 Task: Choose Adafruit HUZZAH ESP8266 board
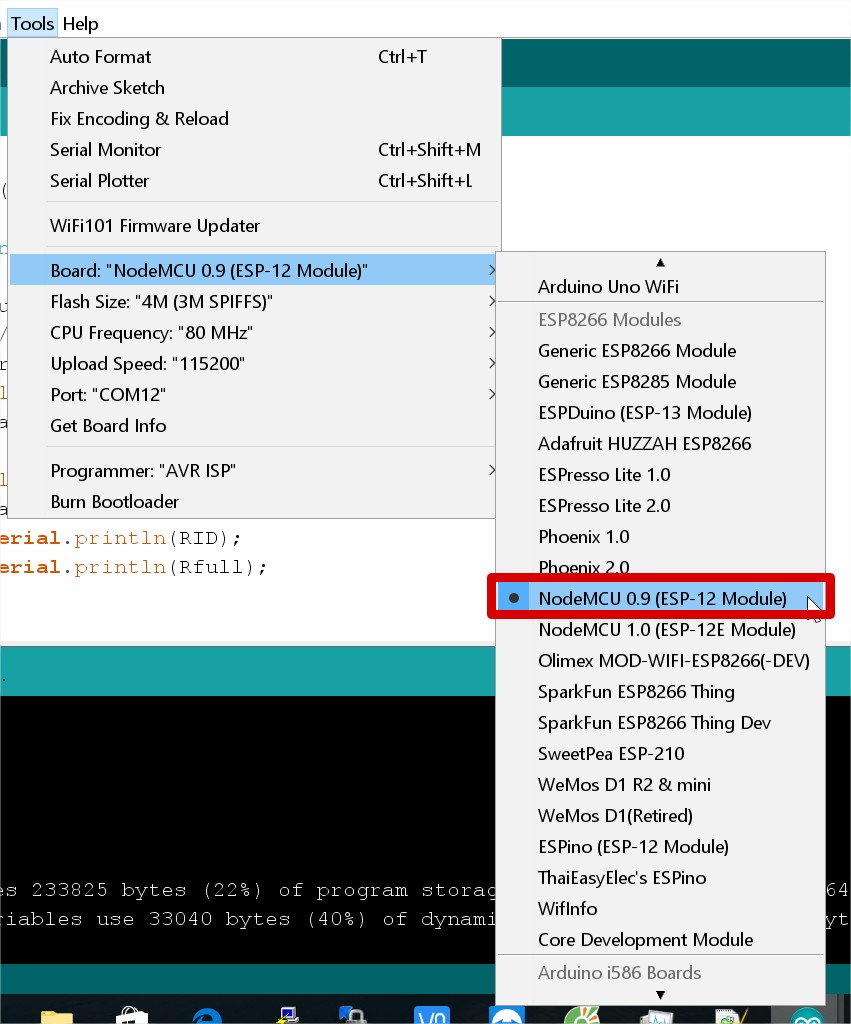click(x=660, y=444)
